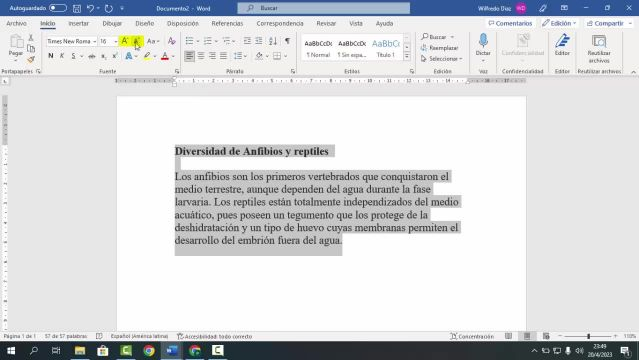The height and width of the screenshot is (360, 639).
Task: Toggle Bold formatting
Action: [x=51, y=56]
